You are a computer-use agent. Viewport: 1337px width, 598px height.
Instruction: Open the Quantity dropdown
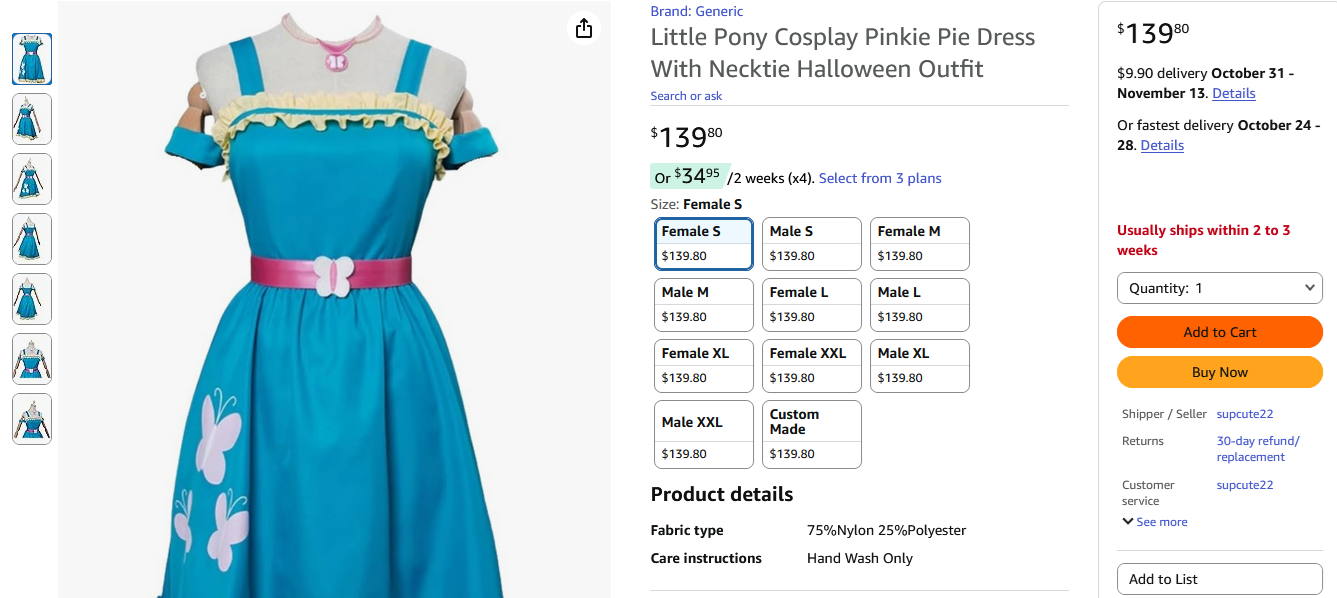tap(1219, 288)
